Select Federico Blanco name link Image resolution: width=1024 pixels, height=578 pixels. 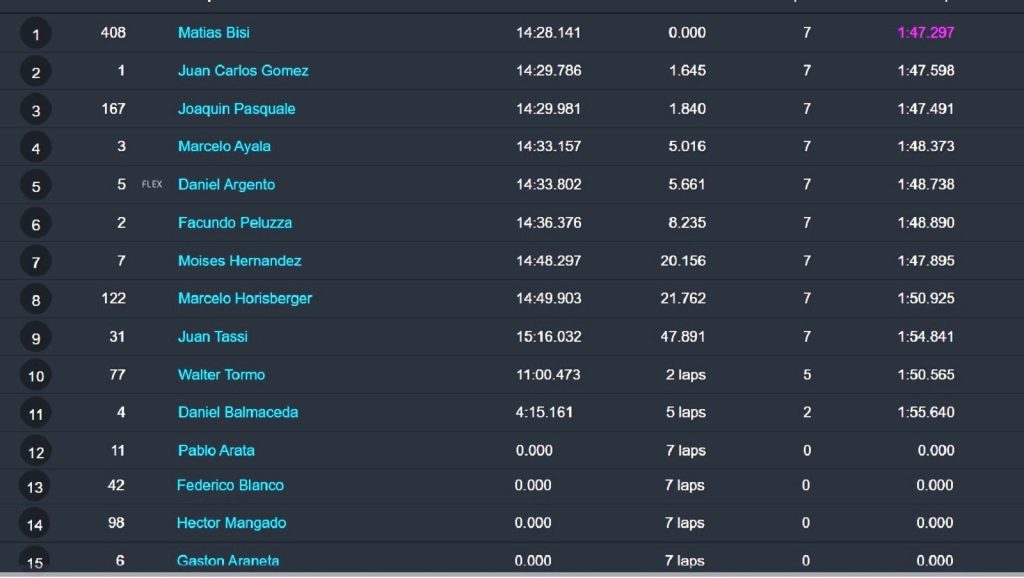pos(230,485)
